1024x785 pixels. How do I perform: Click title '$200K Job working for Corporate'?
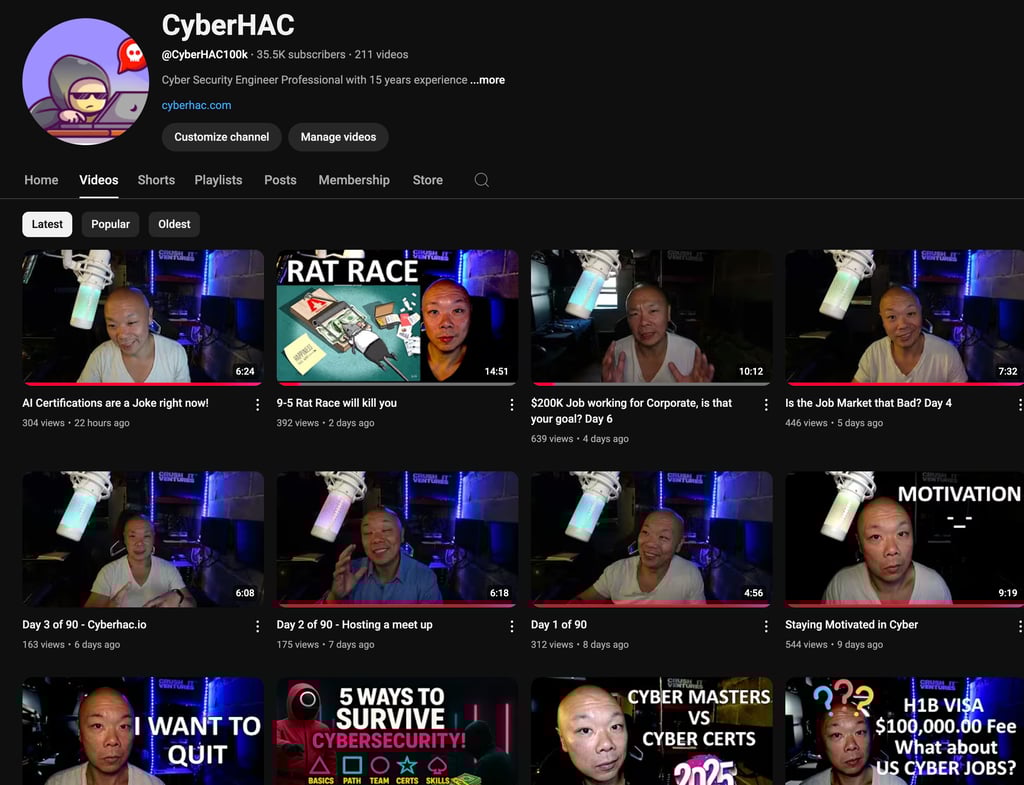[x=632, y=411]
